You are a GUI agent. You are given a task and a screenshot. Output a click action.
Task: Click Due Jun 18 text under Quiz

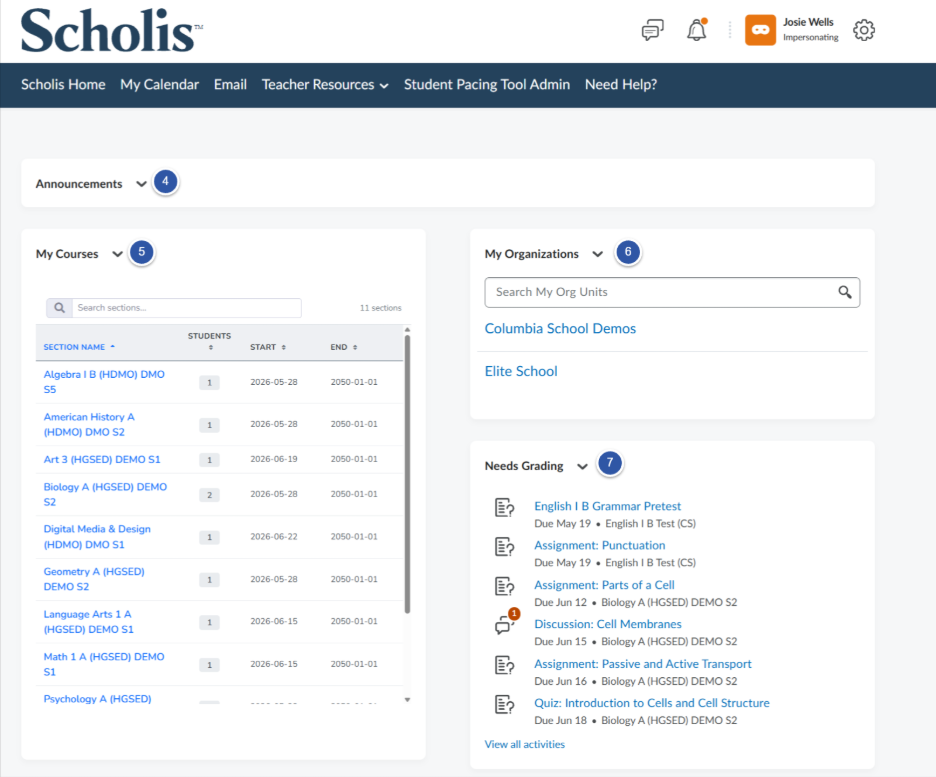pyautogui.click(x=561, y=720)
